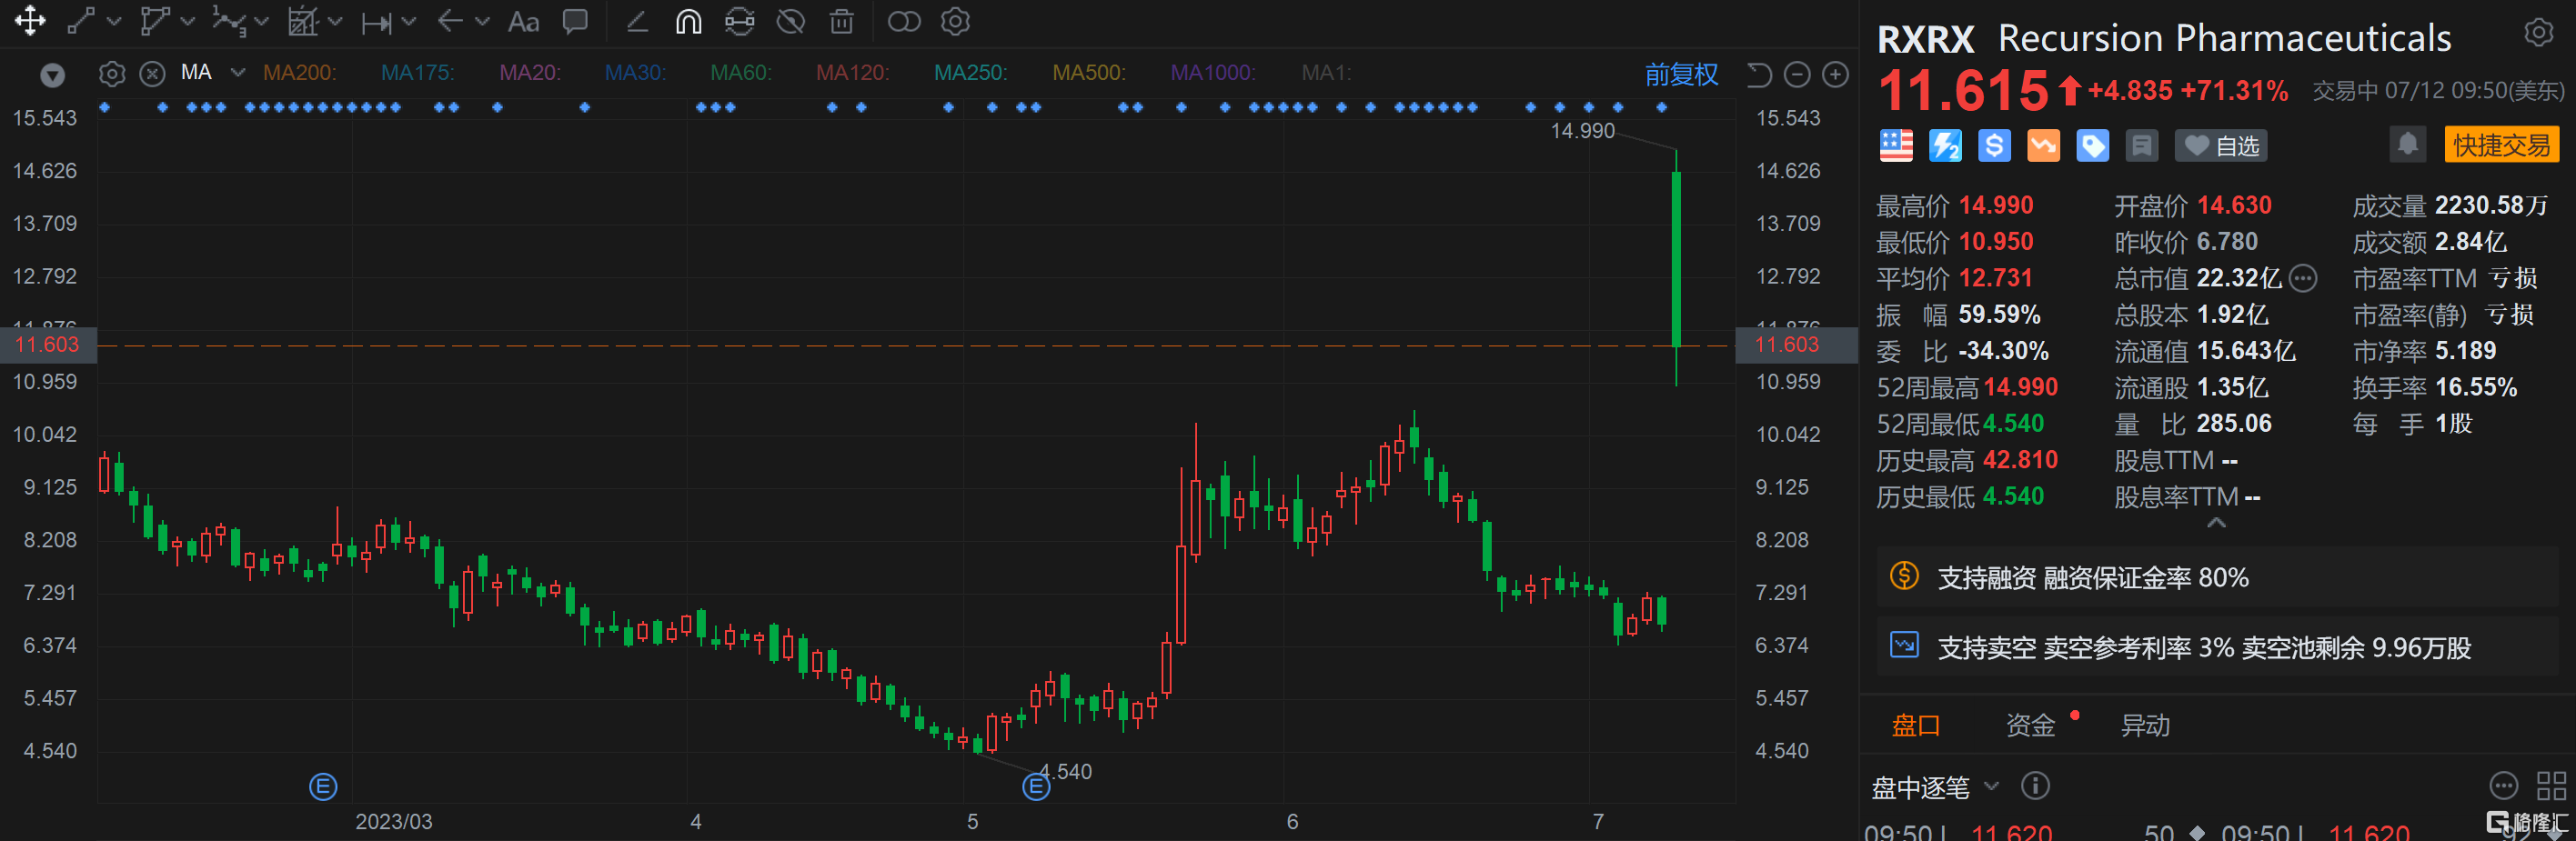This screenshot has width=2576, height=841.
Task: Click the 快捷交易 quick trade button
Action: click(x=2501, y=145)
